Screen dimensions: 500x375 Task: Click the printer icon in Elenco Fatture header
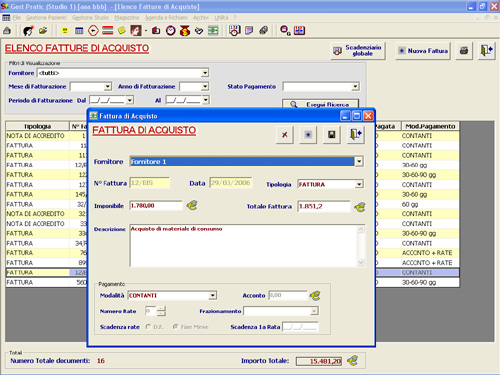(464, 51)
